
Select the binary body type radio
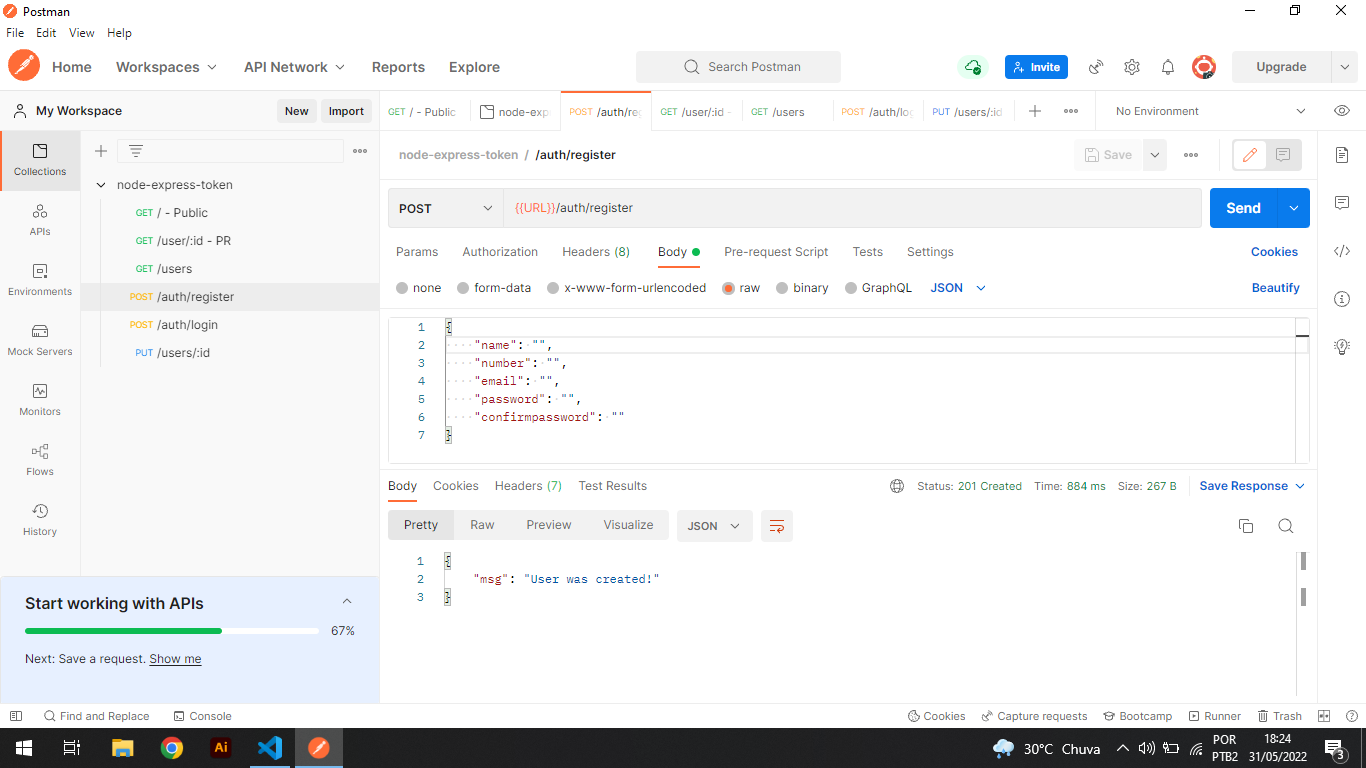(782, 288)
